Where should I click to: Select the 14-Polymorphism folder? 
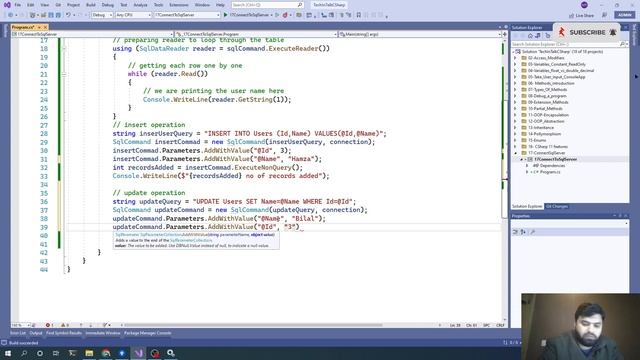(x=544, y=134)
